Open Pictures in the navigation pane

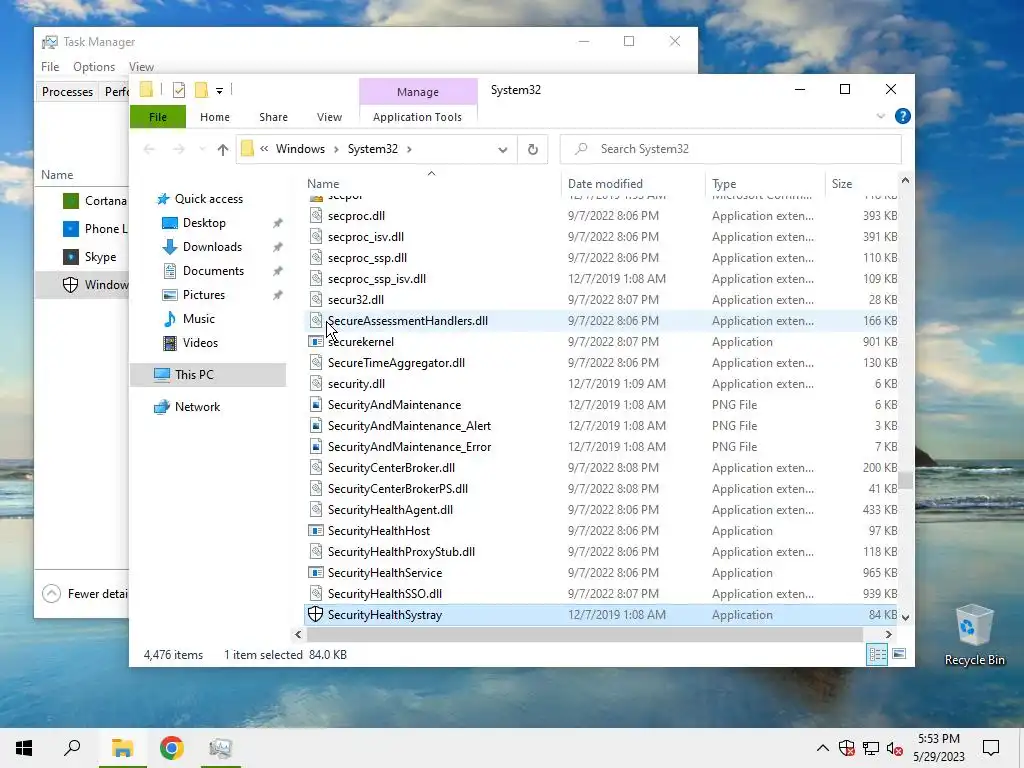(204, 295)
